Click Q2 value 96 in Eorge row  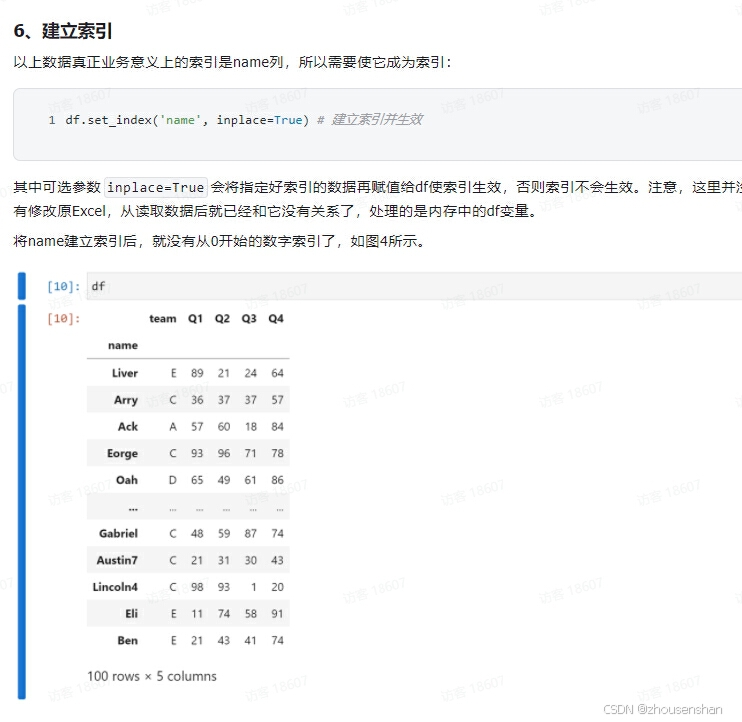[224, 453]
